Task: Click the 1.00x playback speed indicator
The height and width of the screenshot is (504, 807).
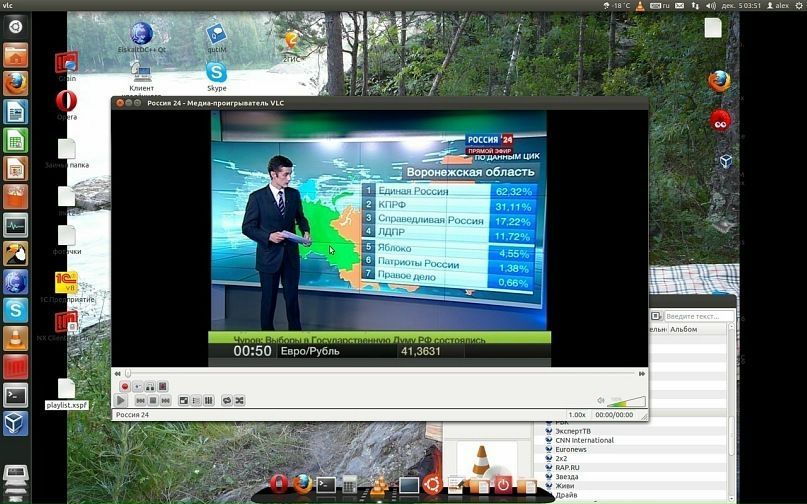Action: (577, 414)
